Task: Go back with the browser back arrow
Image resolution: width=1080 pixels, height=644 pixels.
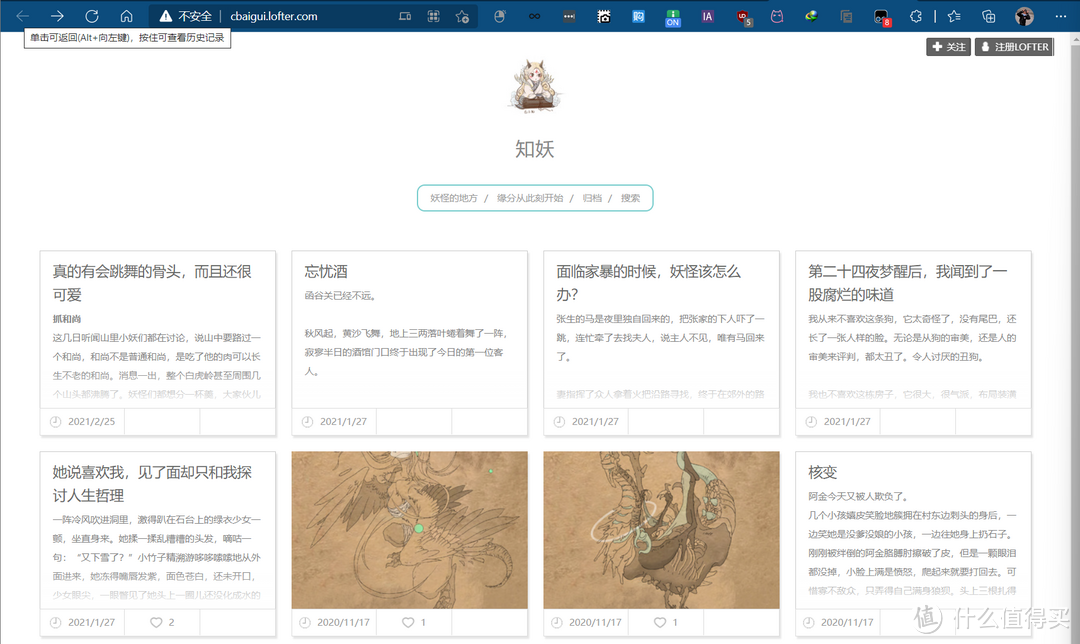Action: [x=23, y=16]
